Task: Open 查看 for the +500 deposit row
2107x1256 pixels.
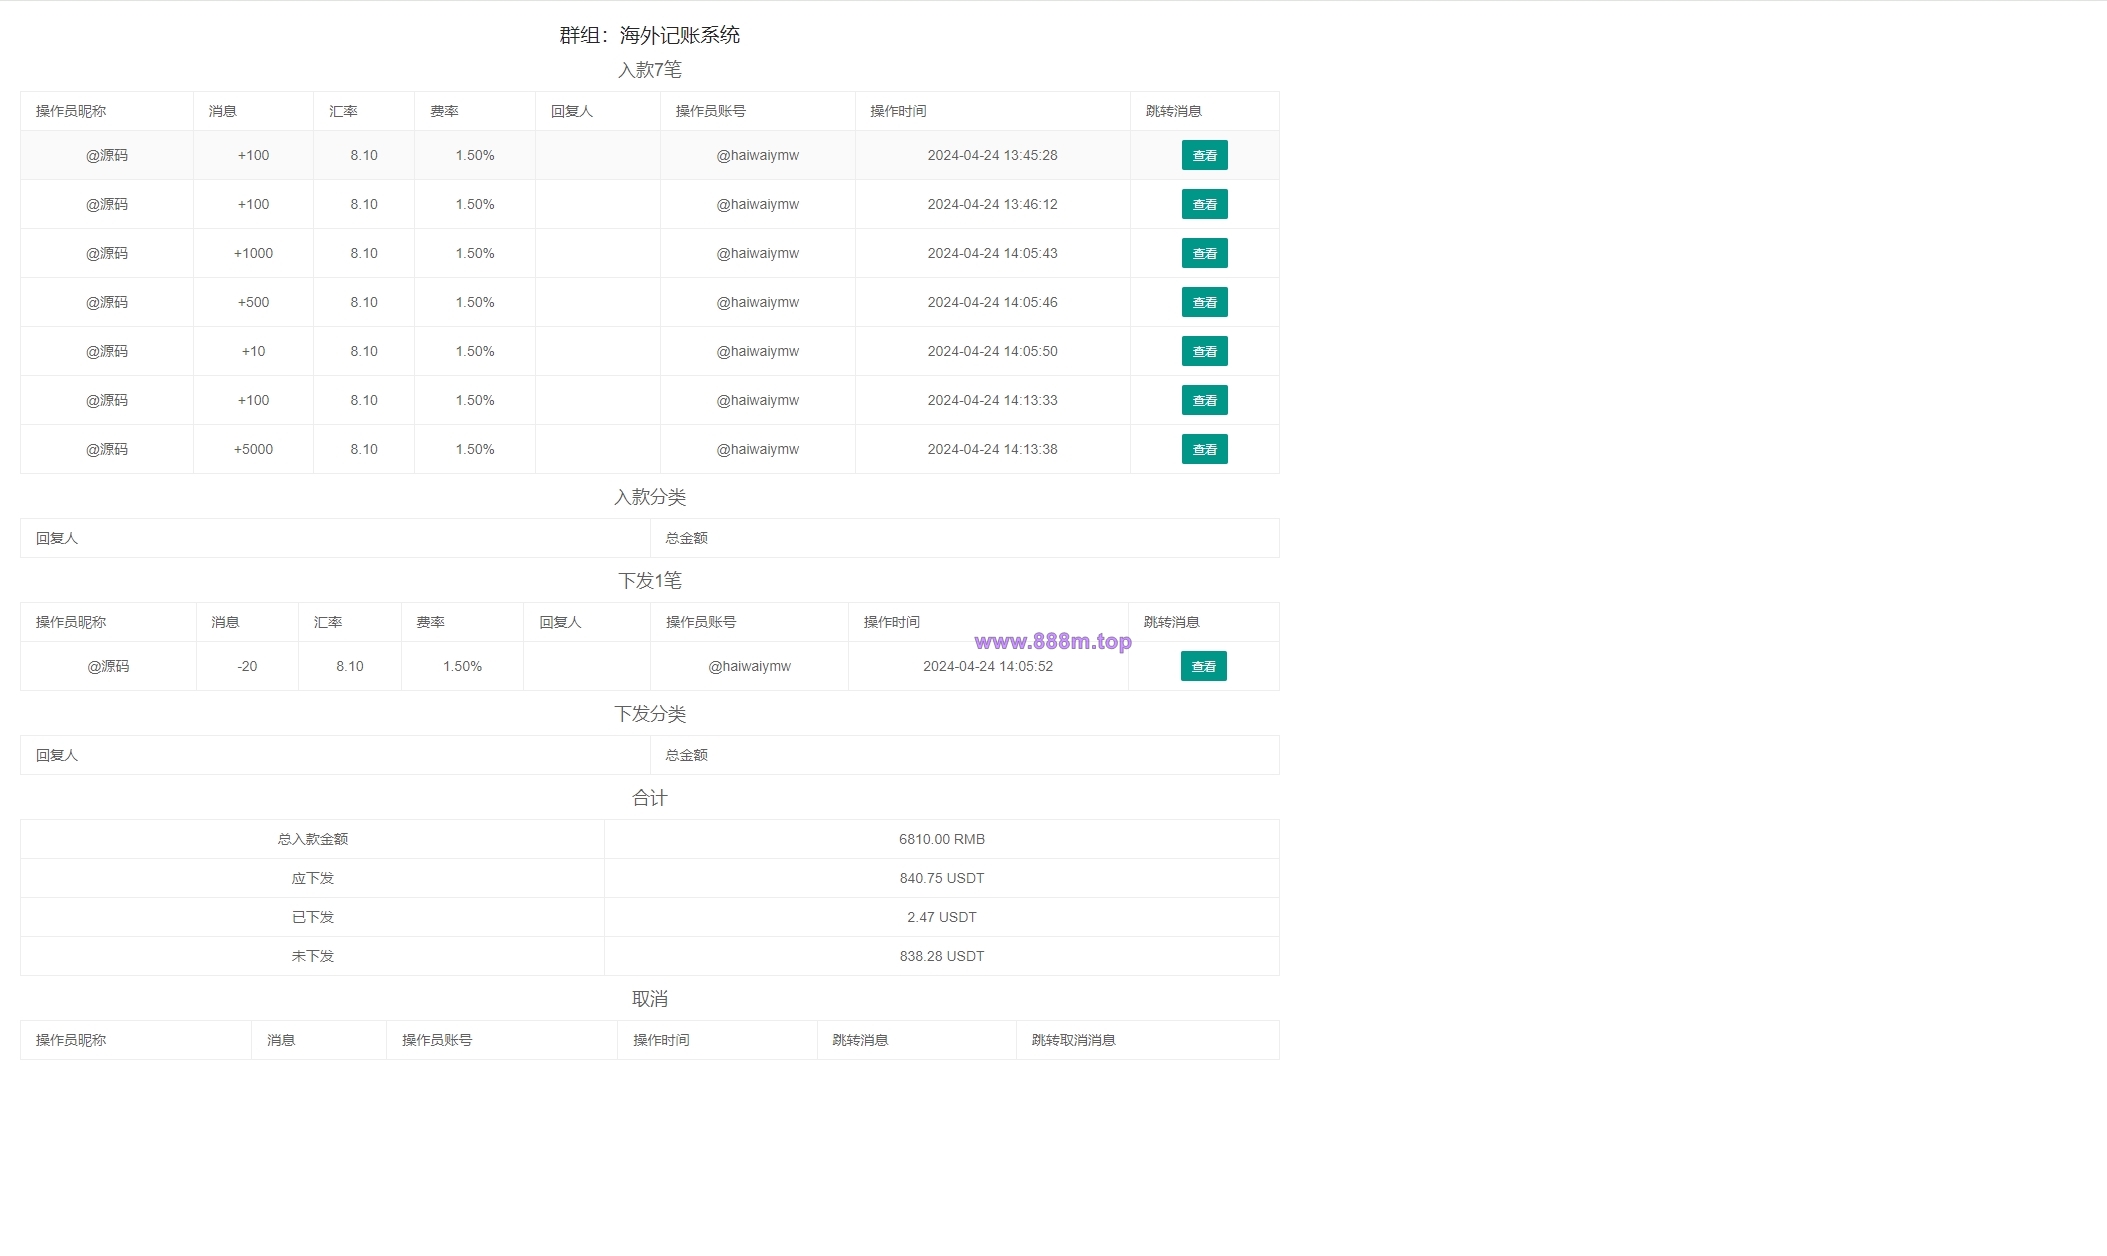Action: [x=1204, y=302]
